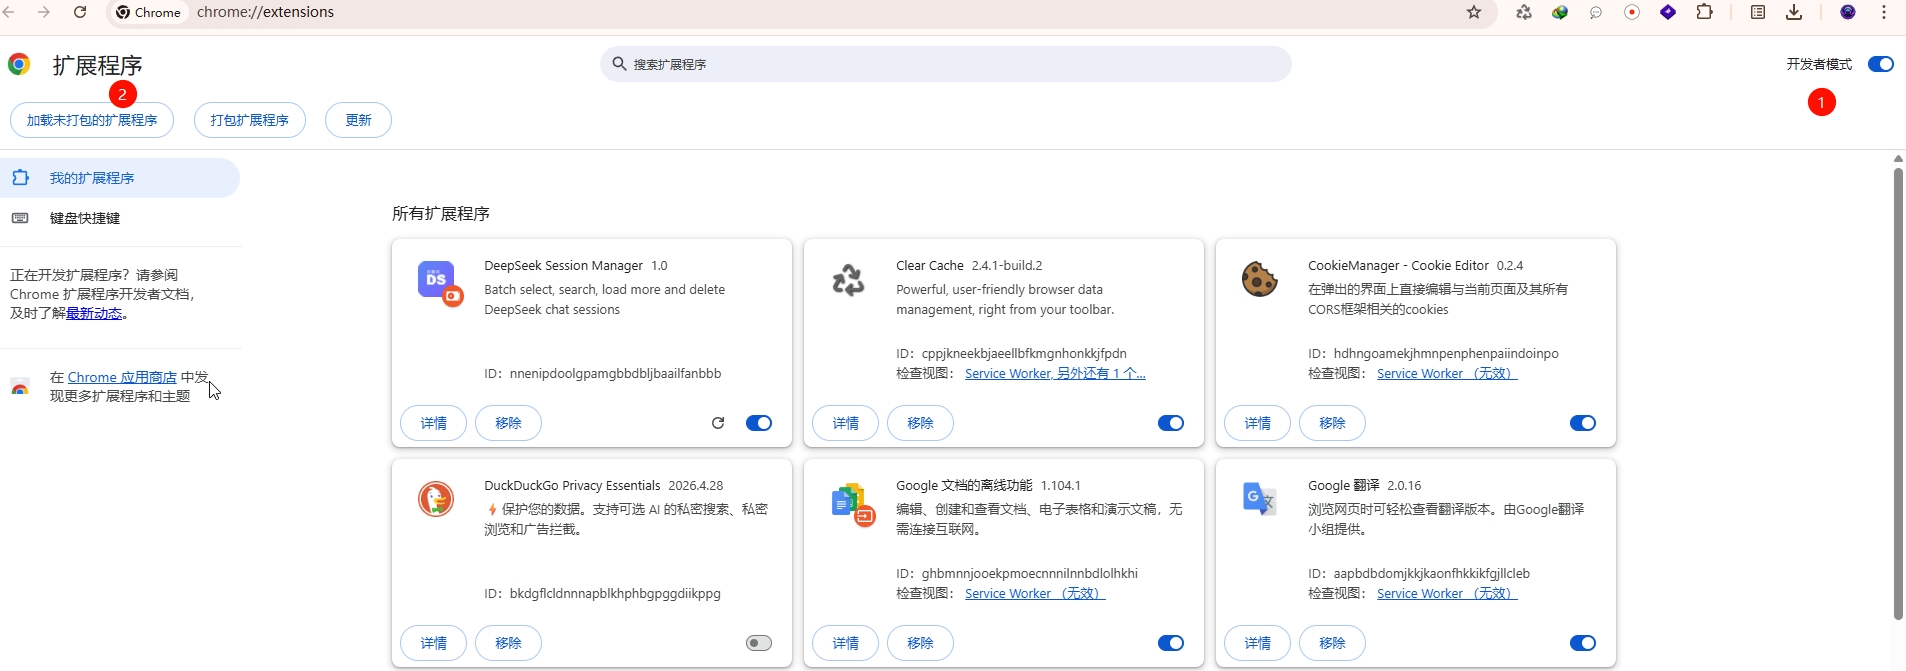1906x671 pixels.
Task: Bookmark this page with the star icon
Action: click(x=1474, y=12)
